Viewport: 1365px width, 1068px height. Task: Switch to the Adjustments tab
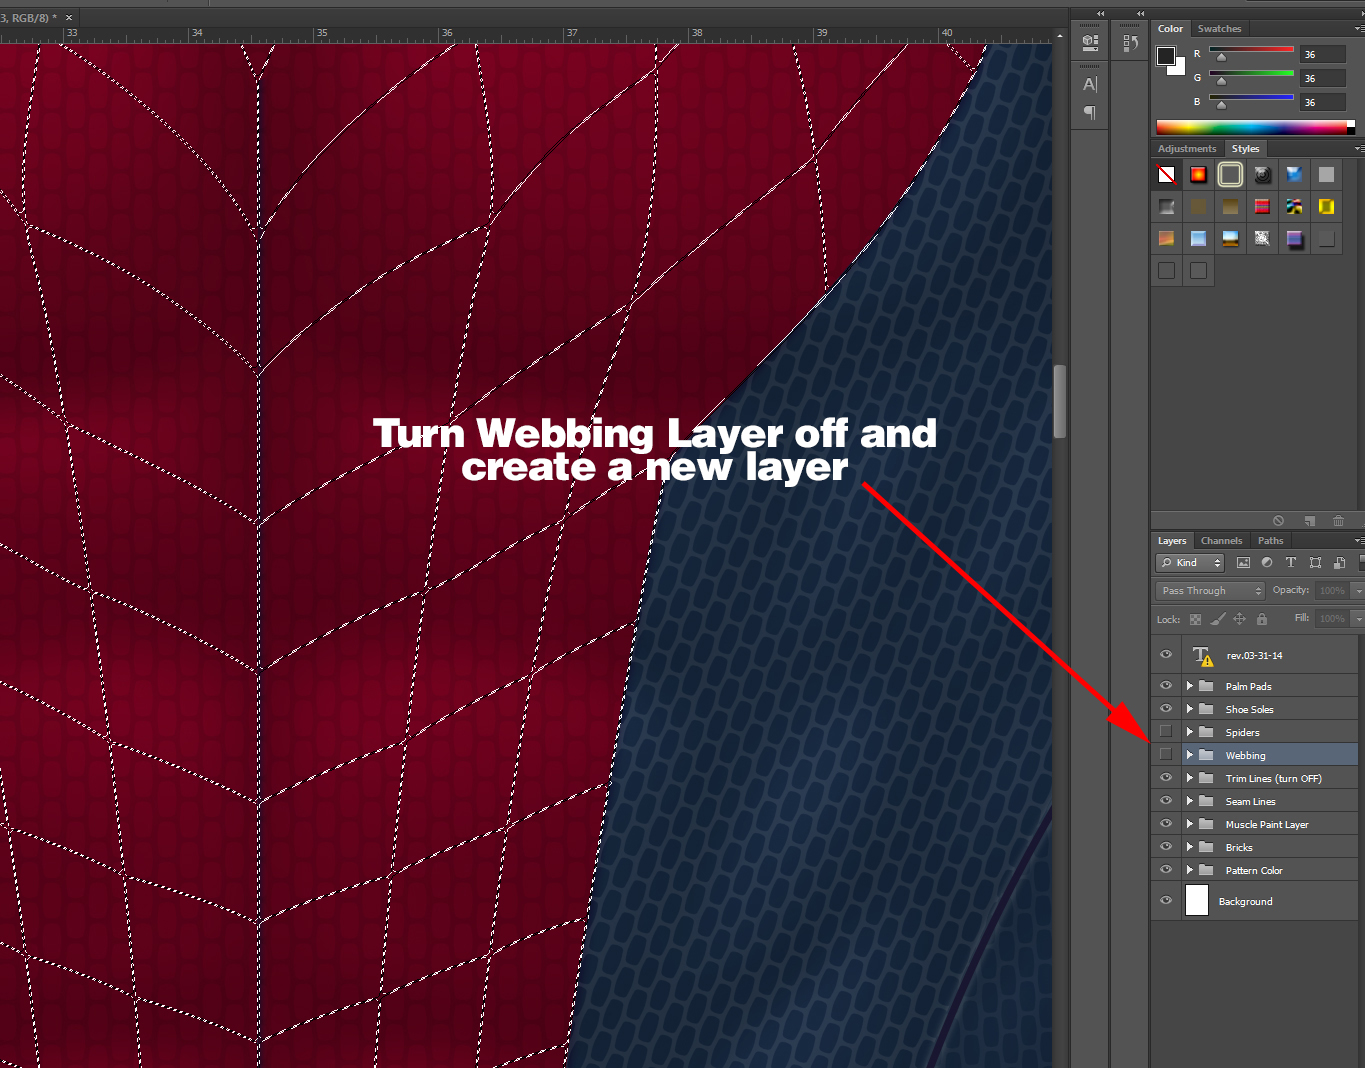click(1187, 149)
